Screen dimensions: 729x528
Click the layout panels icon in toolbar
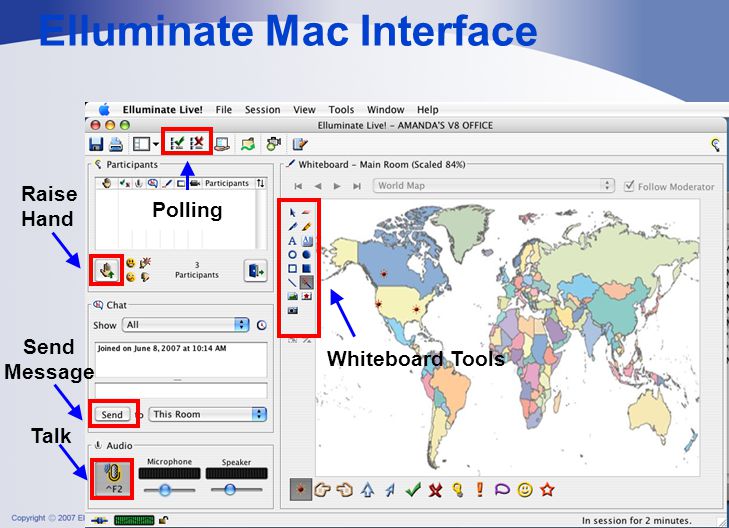pos(141,144)
